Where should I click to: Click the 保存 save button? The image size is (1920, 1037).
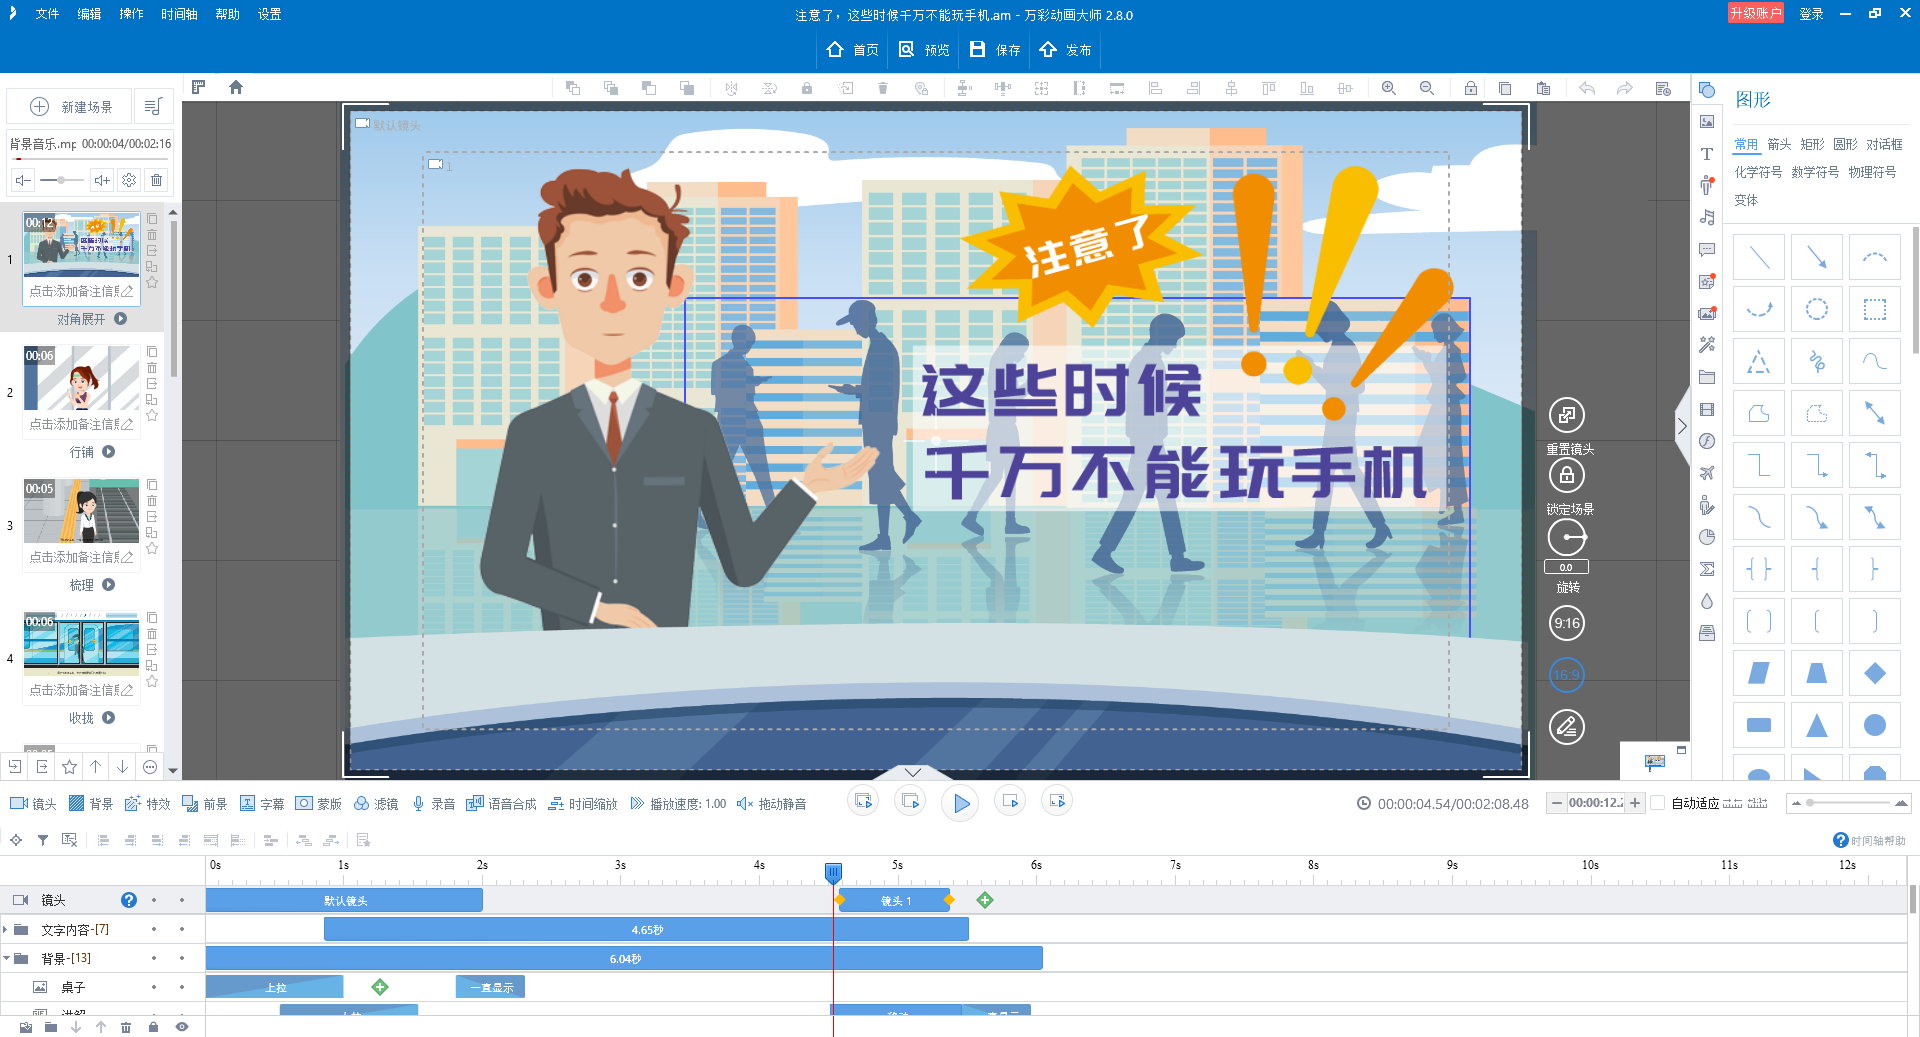tap(995, 50)
